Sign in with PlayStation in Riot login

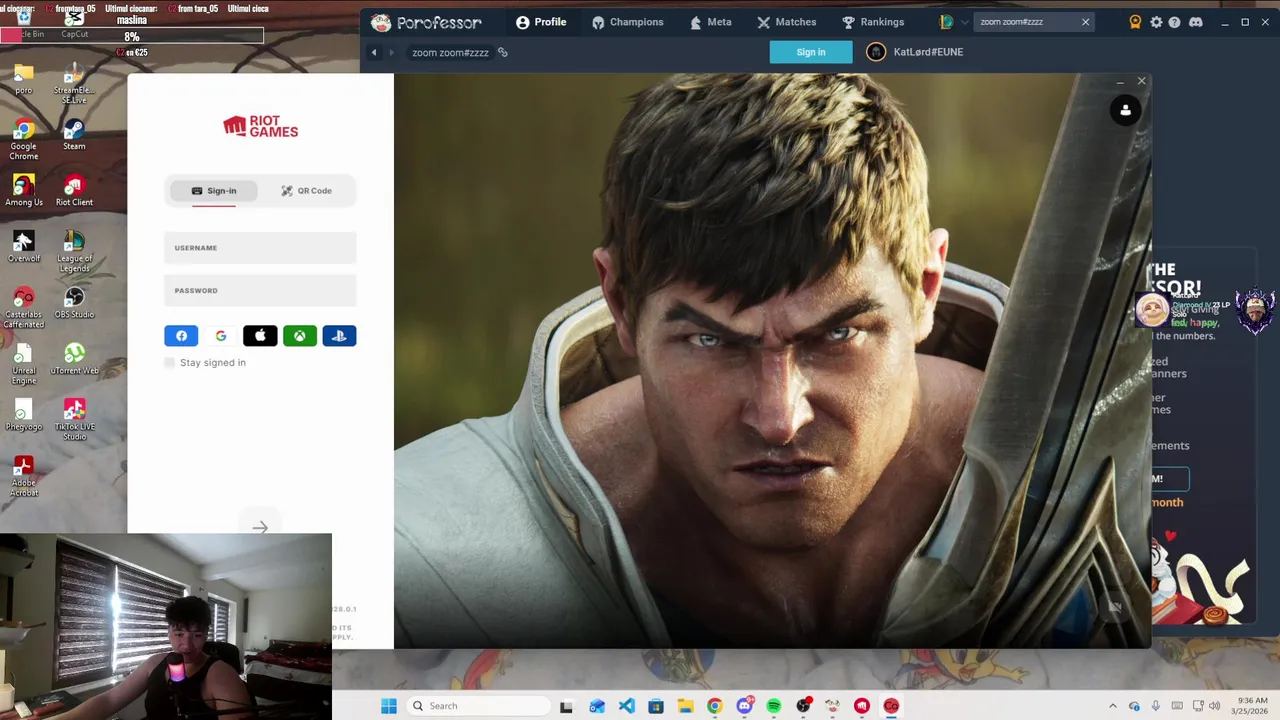[339, 336]
